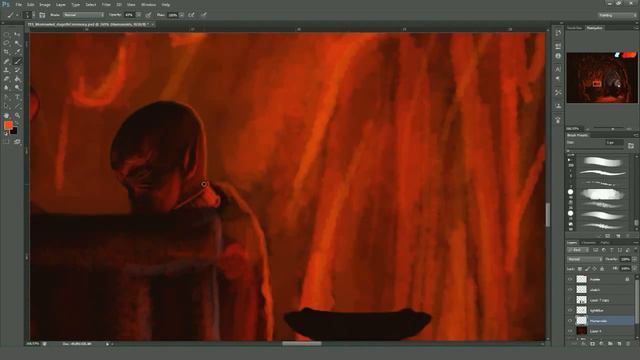640x360 pixels.
Task: Enable airbrush mode in options bar
Action: (191, 15)
